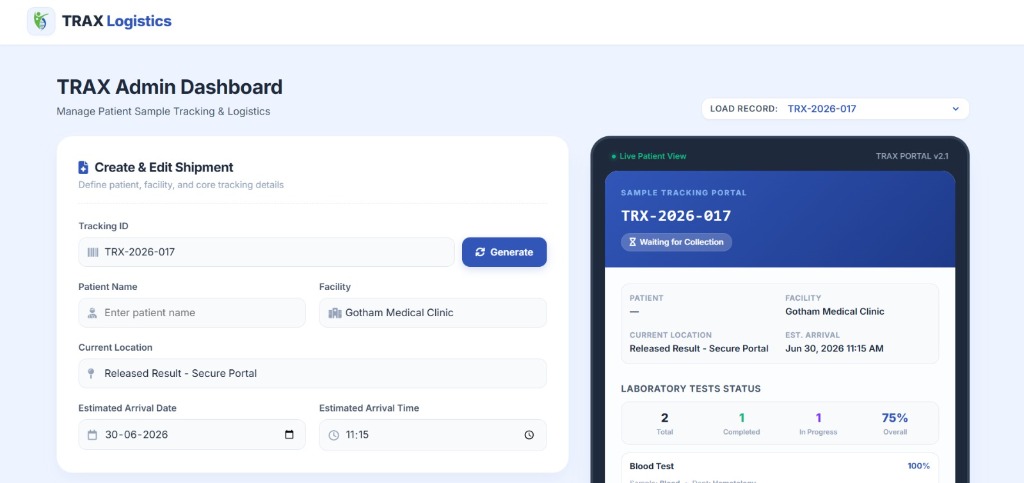This screenshot has height=483, width=1024.
Task: Click the TRAX PORTAL v2.1 label
Action: 912,156
